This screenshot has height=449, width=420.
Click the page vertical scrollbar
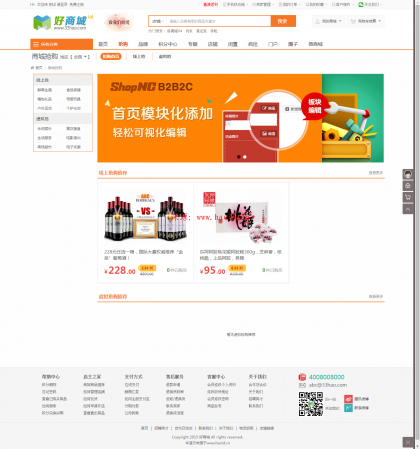[417, 224]
